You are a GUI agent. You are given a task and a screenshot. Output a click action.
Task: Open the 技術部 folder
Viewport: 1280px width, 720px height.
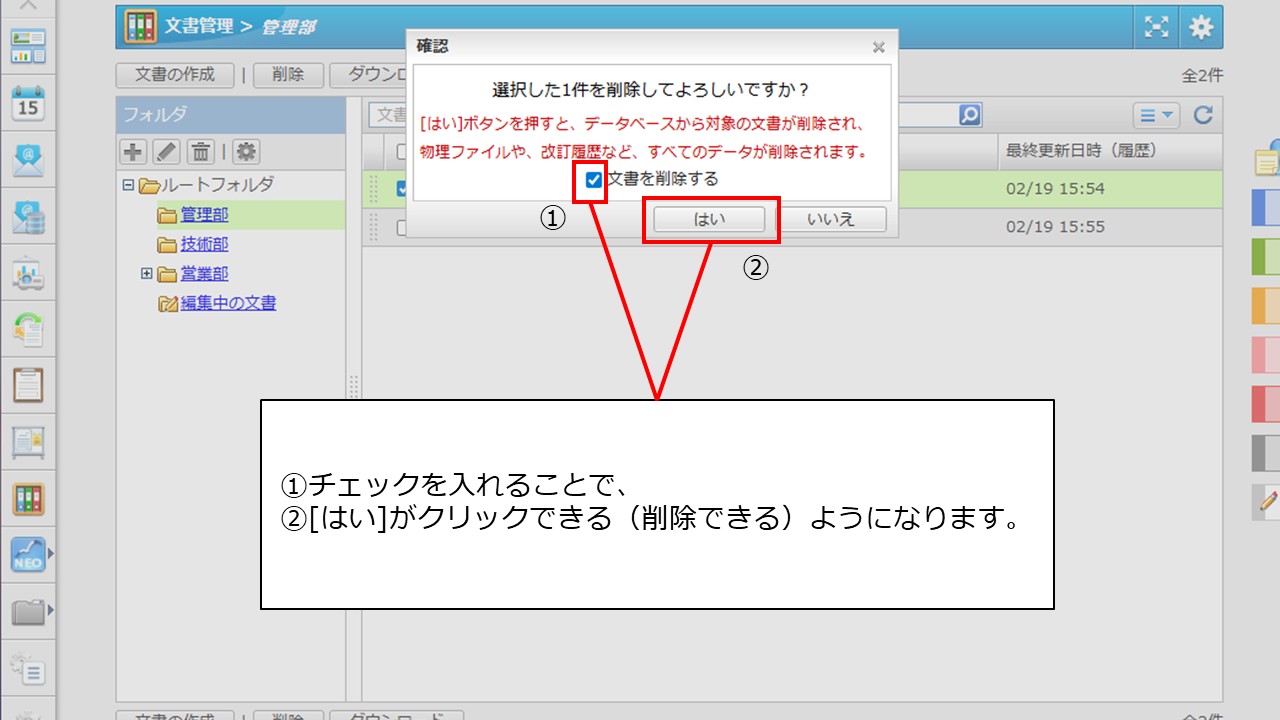pyautogui.click(x=204, y=244)
